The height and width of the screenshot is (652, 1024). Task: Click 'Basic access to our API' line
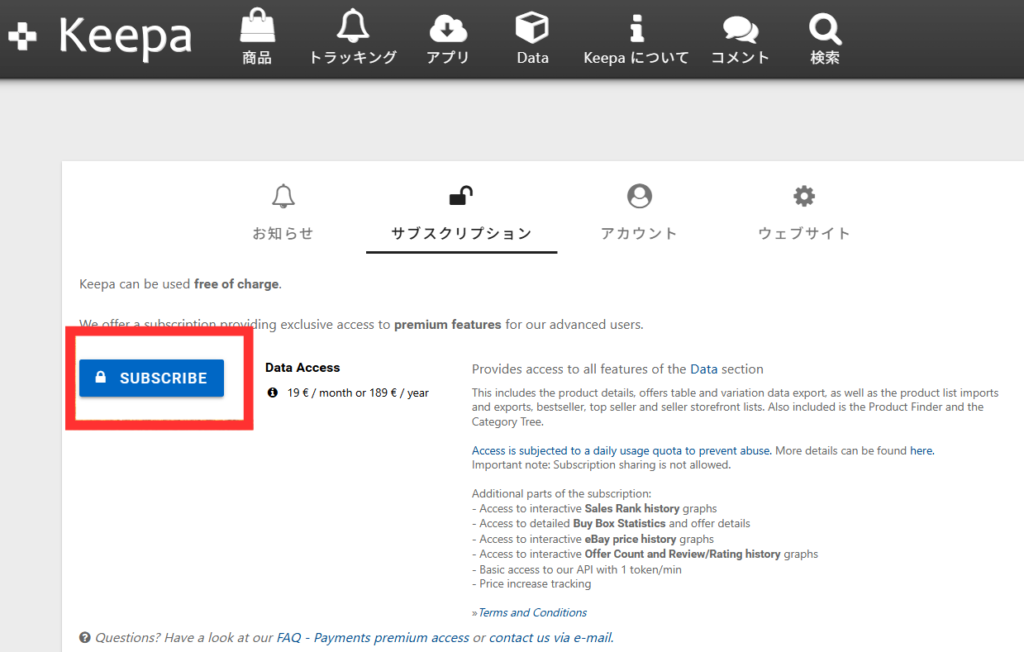[577, 570]
